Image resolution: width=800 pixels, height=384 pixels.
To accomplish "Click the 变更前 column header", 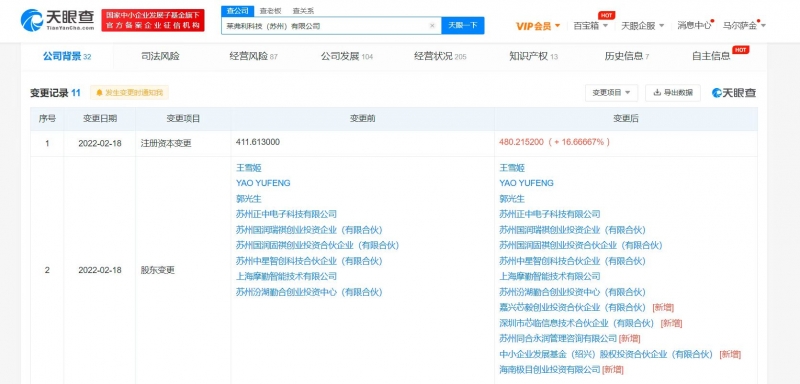I will click(x=362, y=119).
